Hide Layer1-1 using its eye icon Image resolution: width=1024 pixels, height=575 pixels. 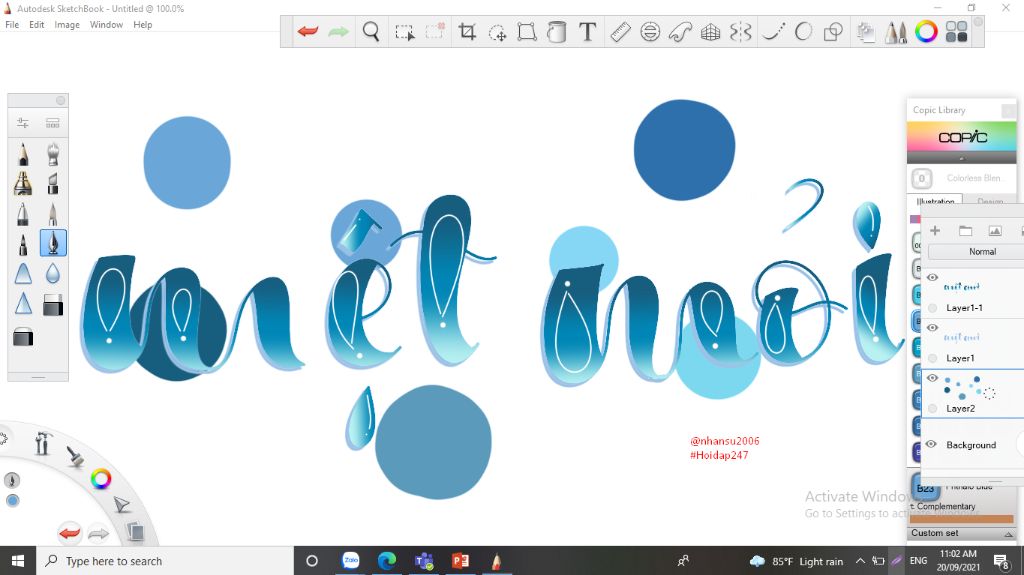click(x=932, y=278)
